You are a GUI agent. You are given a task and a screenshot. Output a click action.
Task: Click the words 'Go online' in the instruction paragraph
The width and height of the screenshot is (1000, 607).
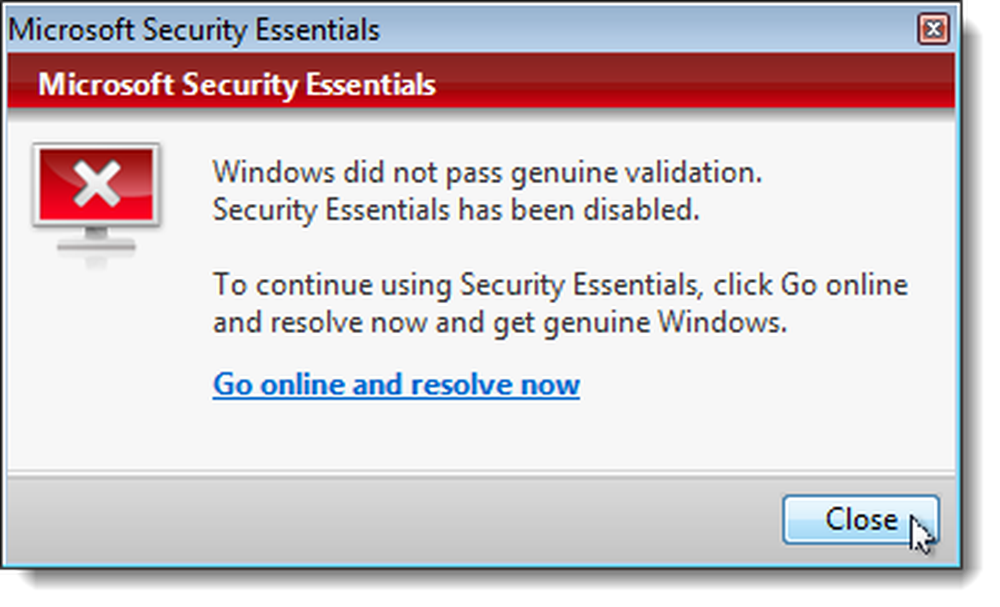[844, 284]
